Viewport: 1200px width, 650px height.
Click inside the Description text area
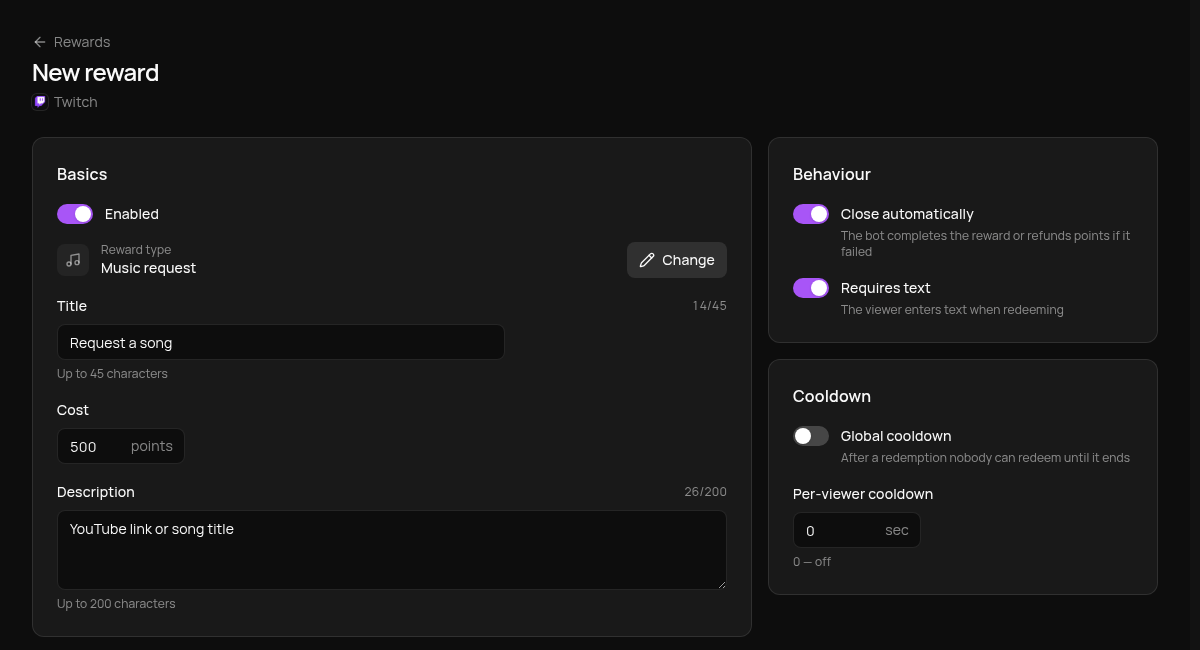click(392, 550)
